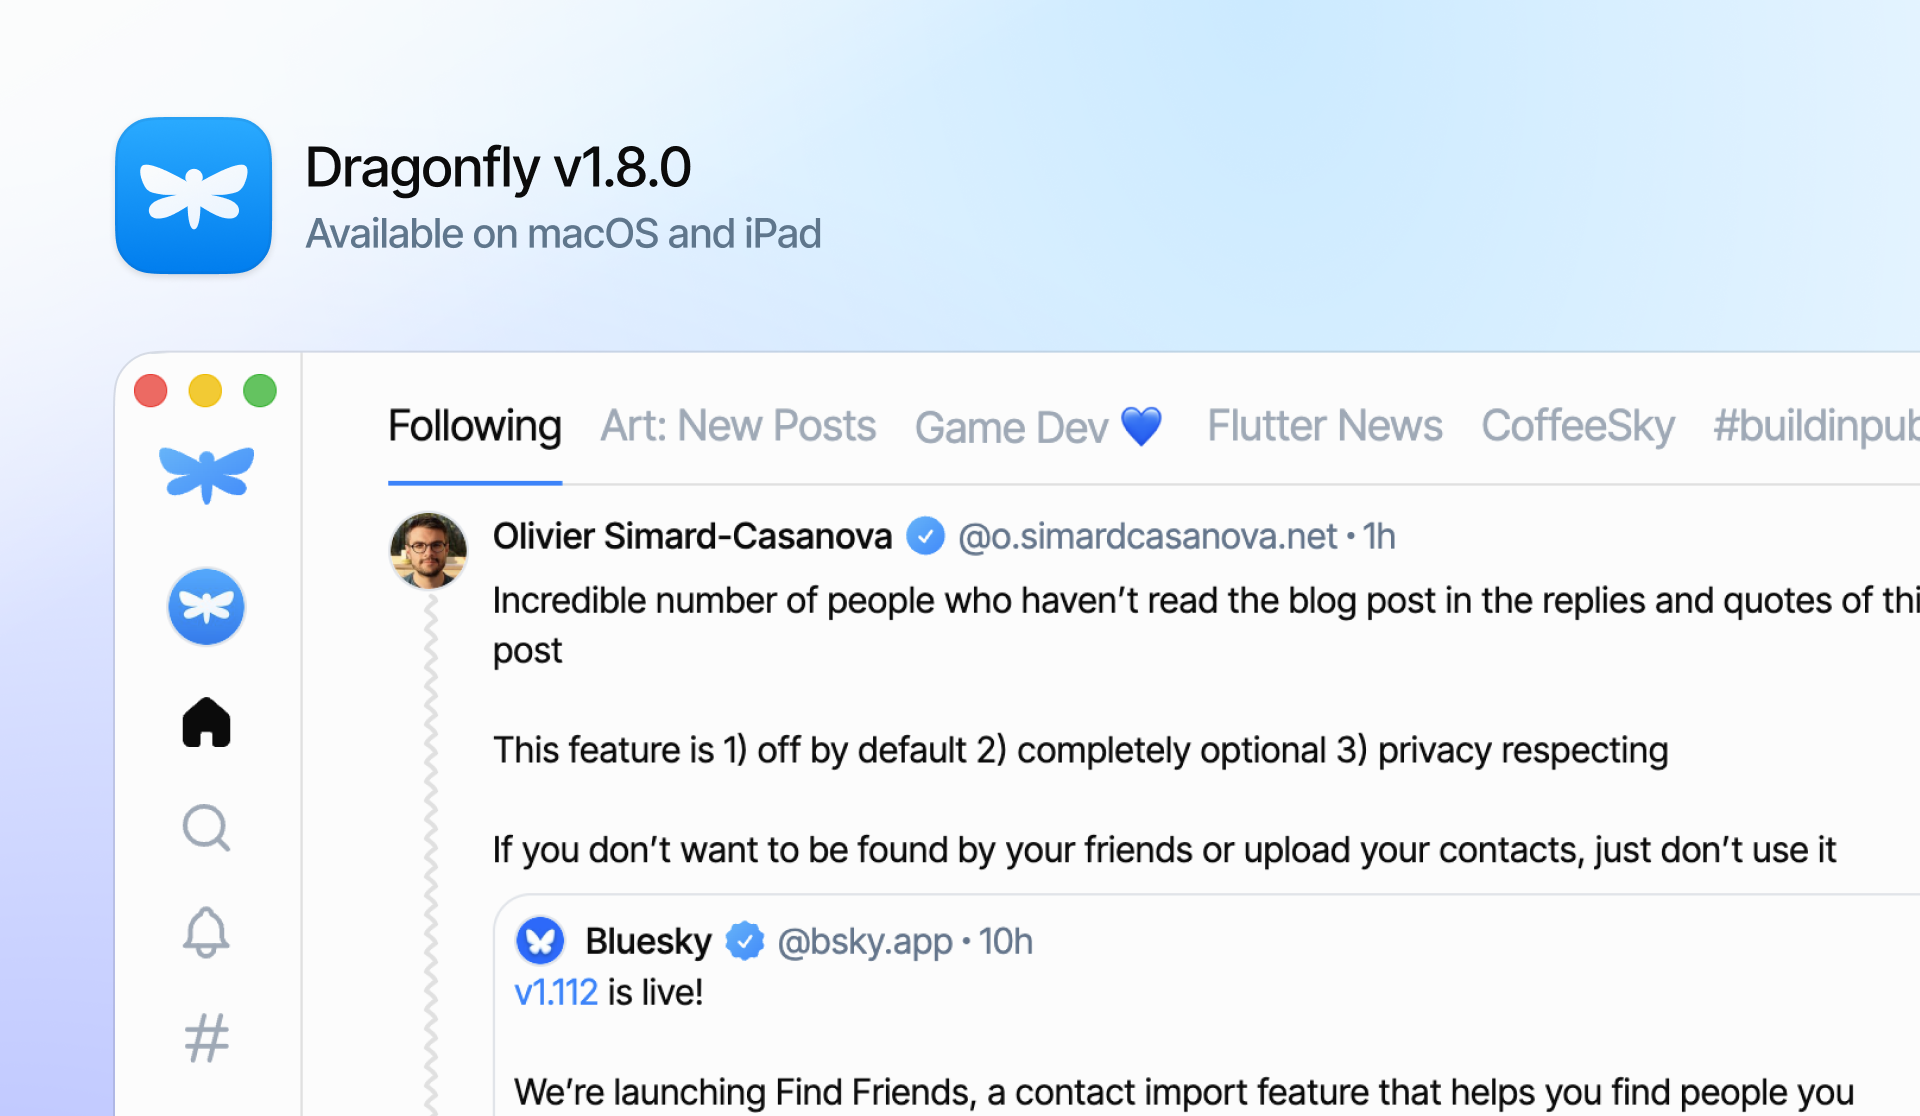
Task: Switch to Game Dev feed tab
Action: [1038, 427]
